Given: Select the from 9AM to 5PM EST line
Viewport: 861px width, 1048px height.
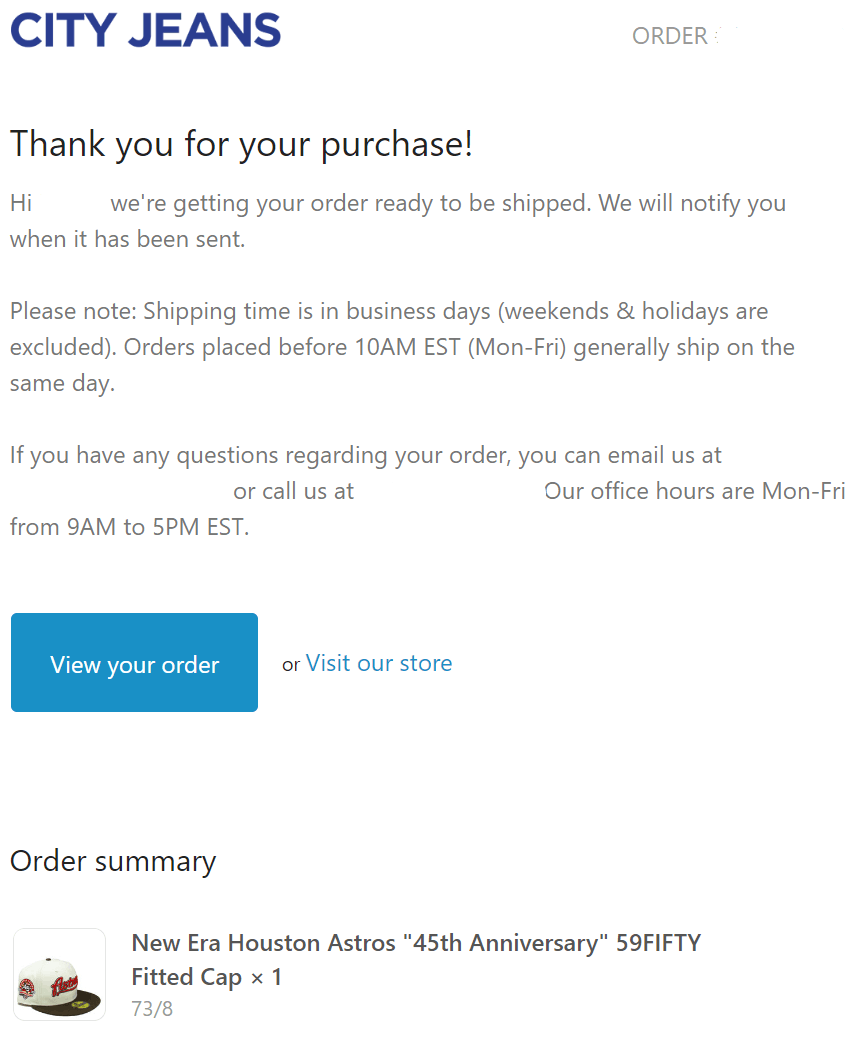Looking at the screenshot, I should click(x=130, y=527).
